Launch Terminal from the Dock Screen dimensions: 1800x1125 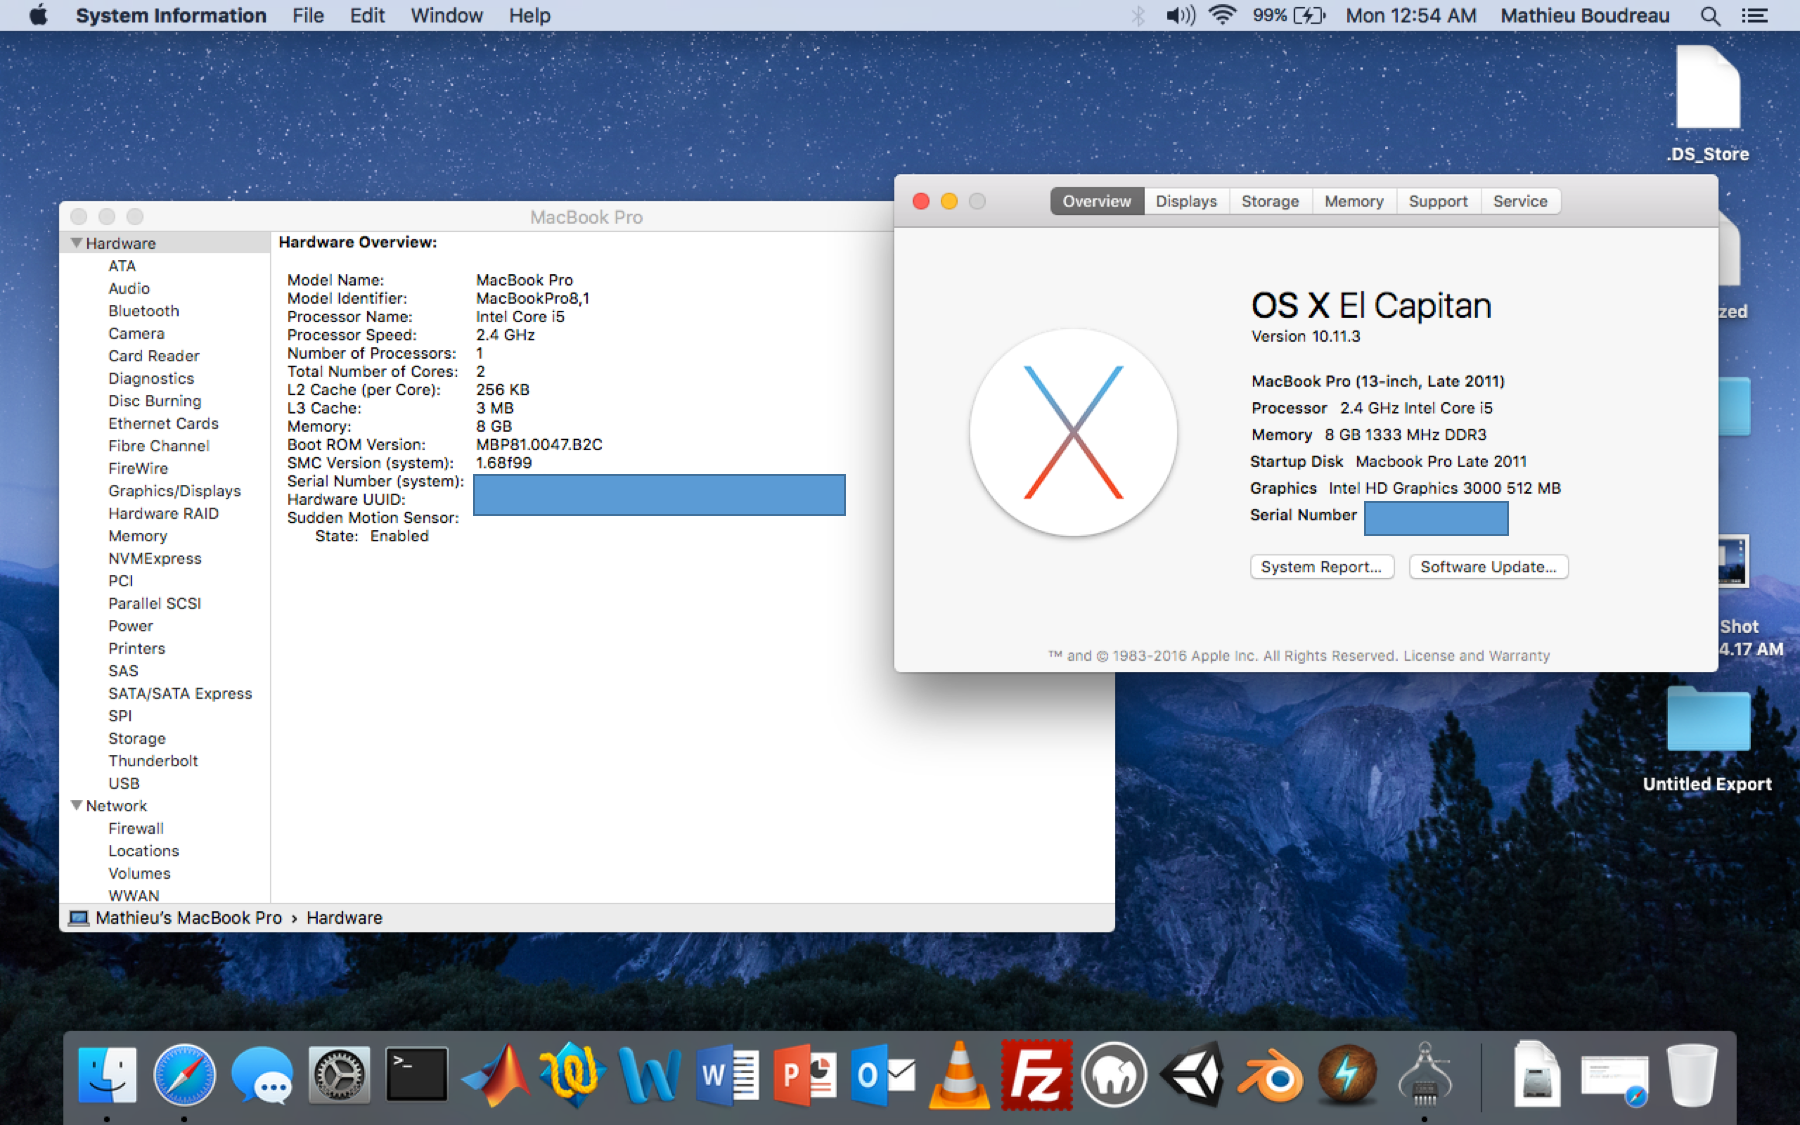pos(416,1075)
